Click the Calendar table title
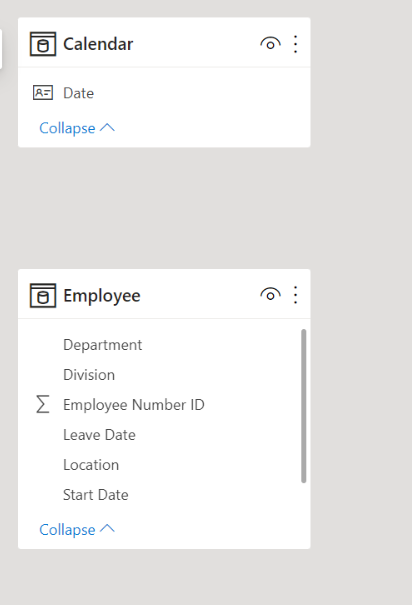This screenshot has height=605, width=412. click(x=98, y=44)
